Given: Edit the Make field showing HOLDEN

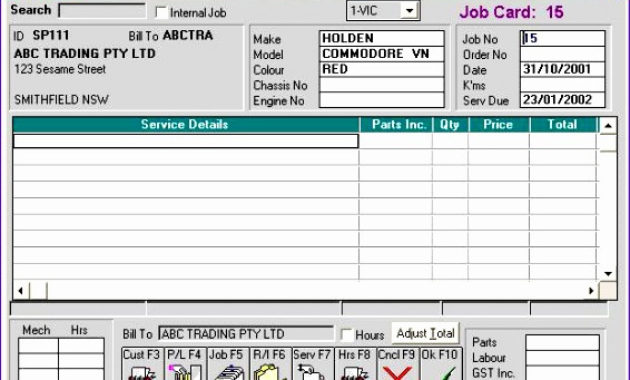Looking at the screenshot, I should [x=382, y=38].
